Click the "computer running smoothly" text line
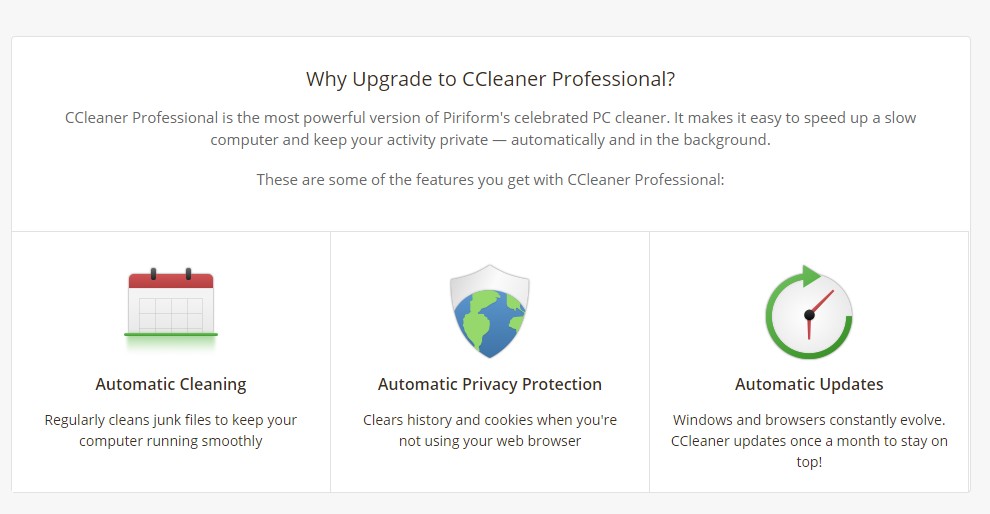This screenshot has width=990, height=514. (171, 441)
